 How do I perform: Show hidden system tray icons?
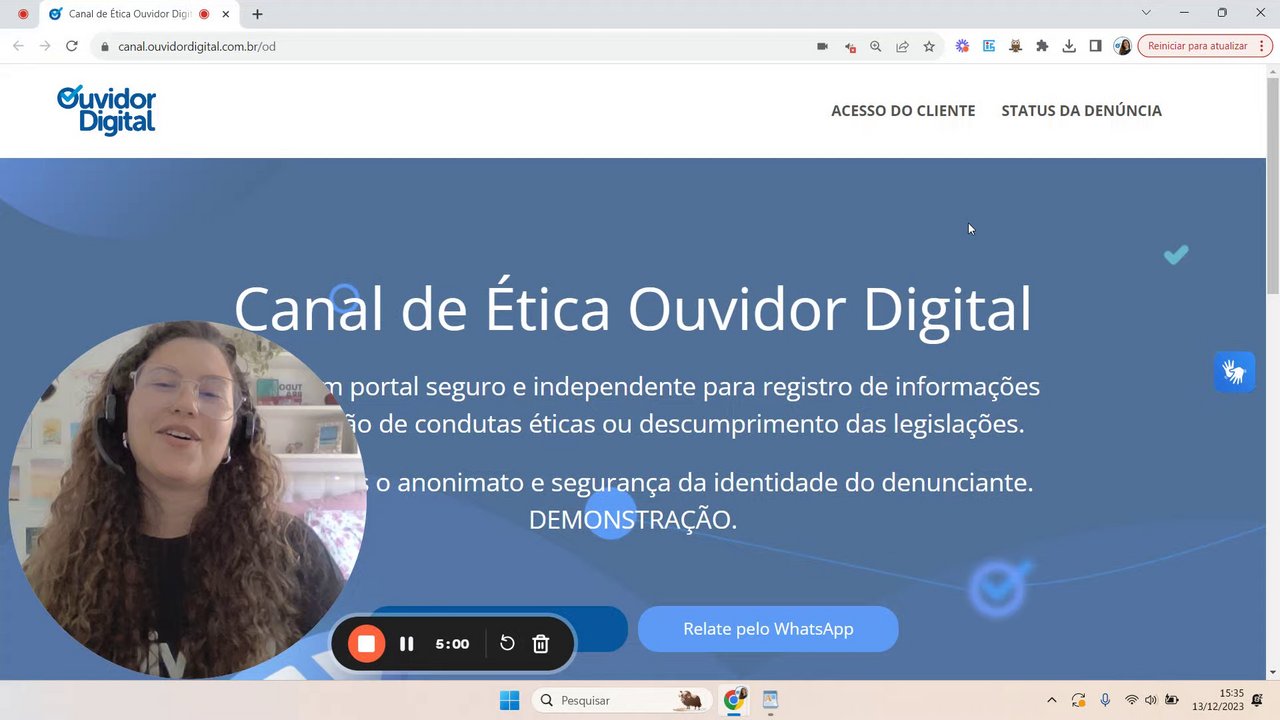click(x=1051, y=700)
